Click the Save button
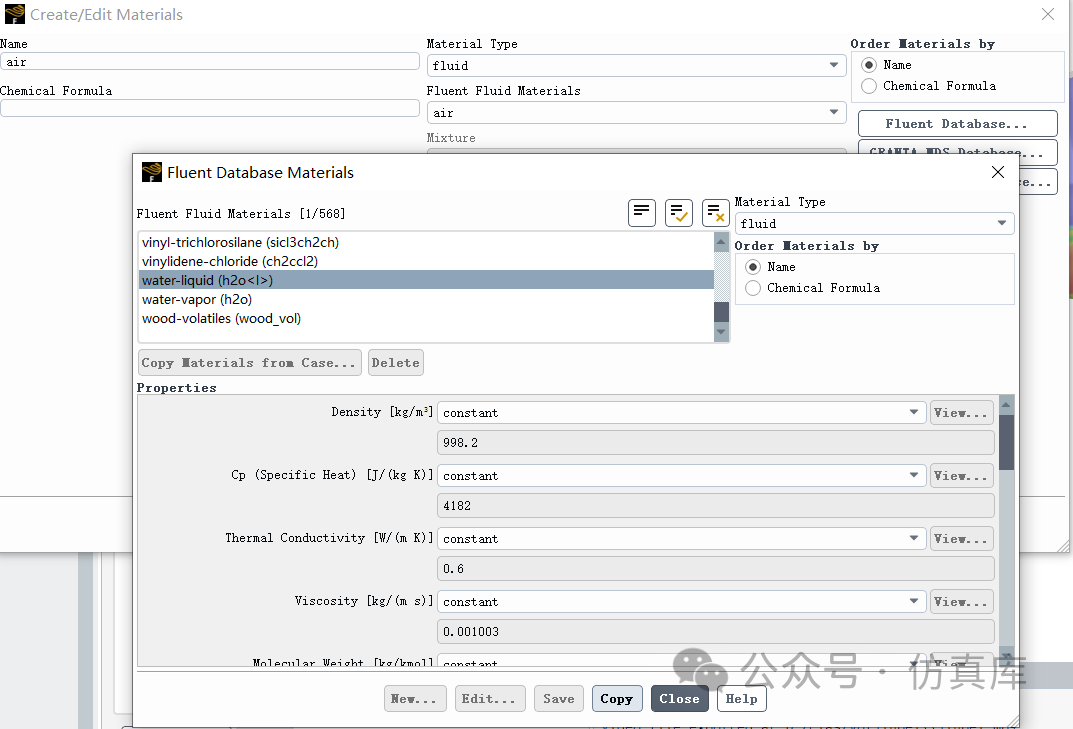Viewport: 1073px width, 729px height. pyautogui.click(x=559, y=699)
